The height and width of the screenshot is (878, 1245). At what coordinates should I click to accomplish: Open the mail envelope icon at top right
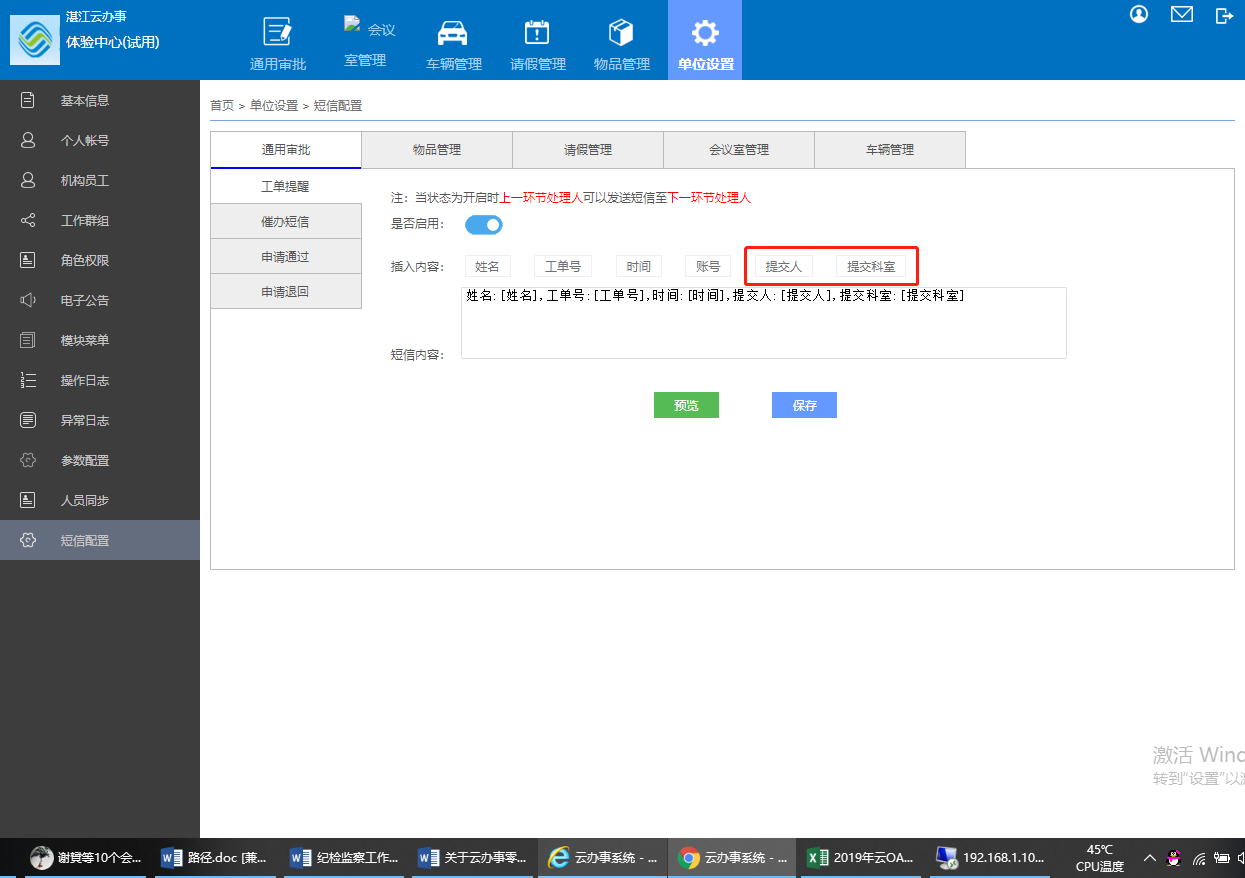pos(1182,15)
